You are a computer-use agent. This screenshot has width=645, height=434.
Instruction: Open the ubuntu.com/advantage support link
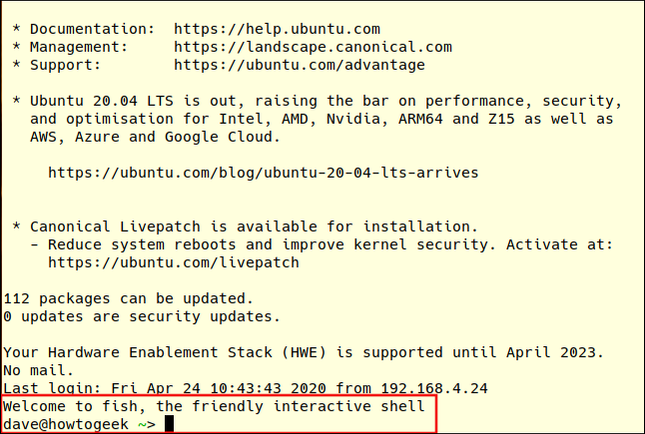click(299, 65)
